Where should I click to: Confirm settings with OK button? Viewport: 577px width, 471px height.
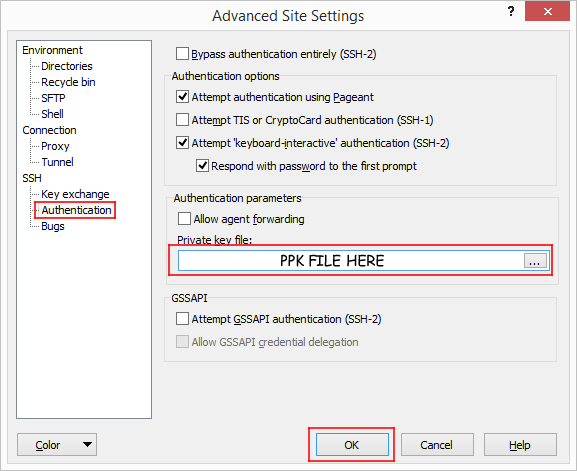tap(352, 445)
